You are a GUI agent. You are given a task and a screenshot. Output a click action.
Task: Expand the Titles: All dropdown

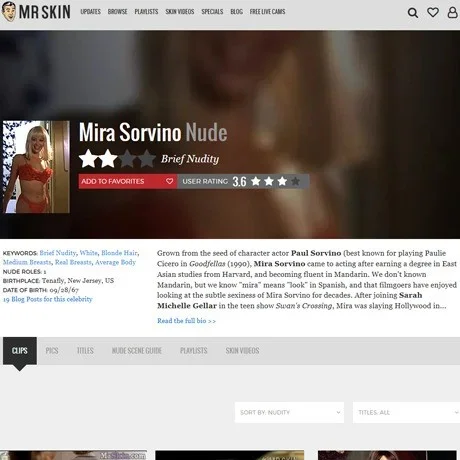406,412
